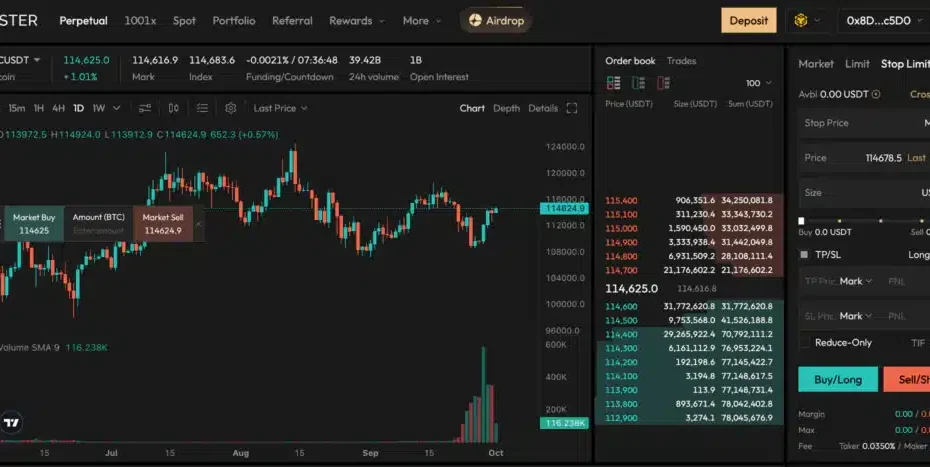Screen dimensions: 930x467
Task: Open the BNB network selector dropdown
Action: [x=807, y=20]
